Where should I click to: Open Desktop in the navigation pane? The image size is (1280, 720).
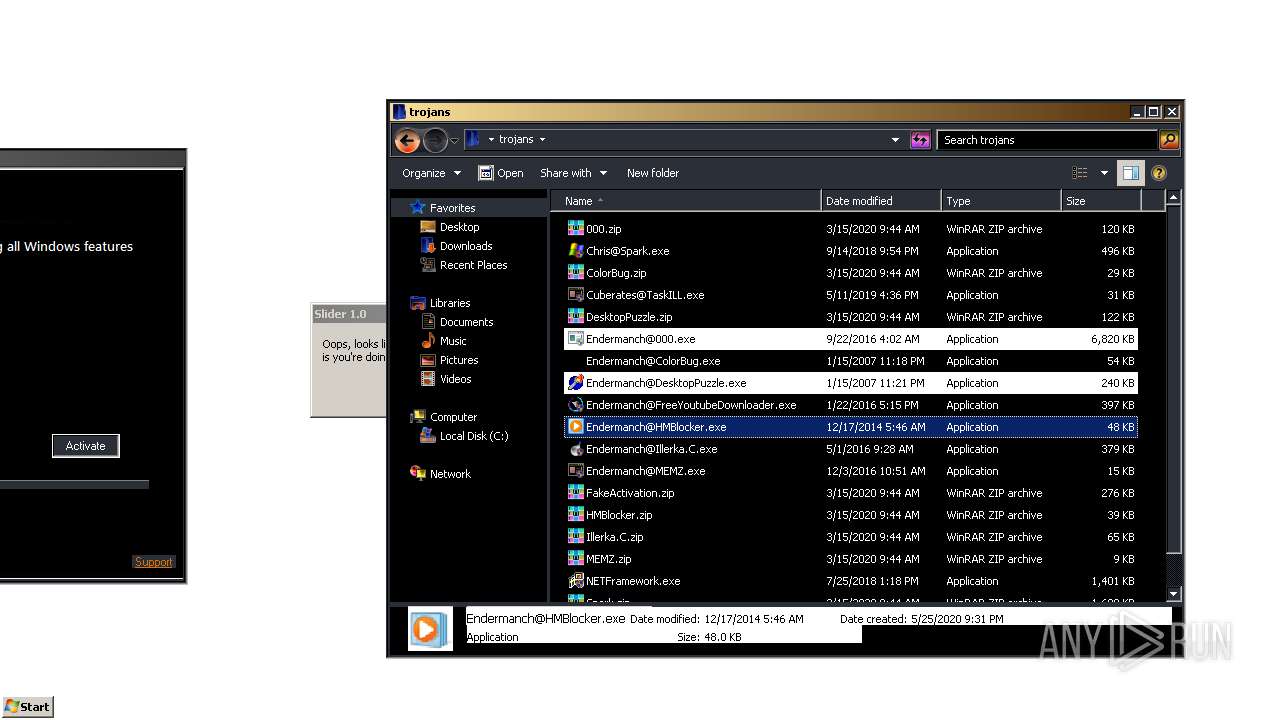coord(459,227)
